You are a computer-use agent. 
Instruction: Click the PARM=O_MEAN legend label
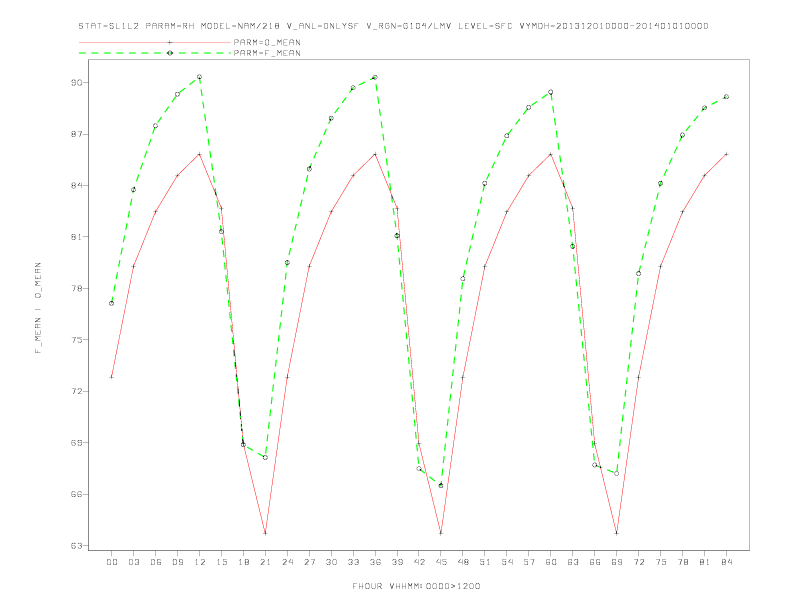(x=267, y=42)
